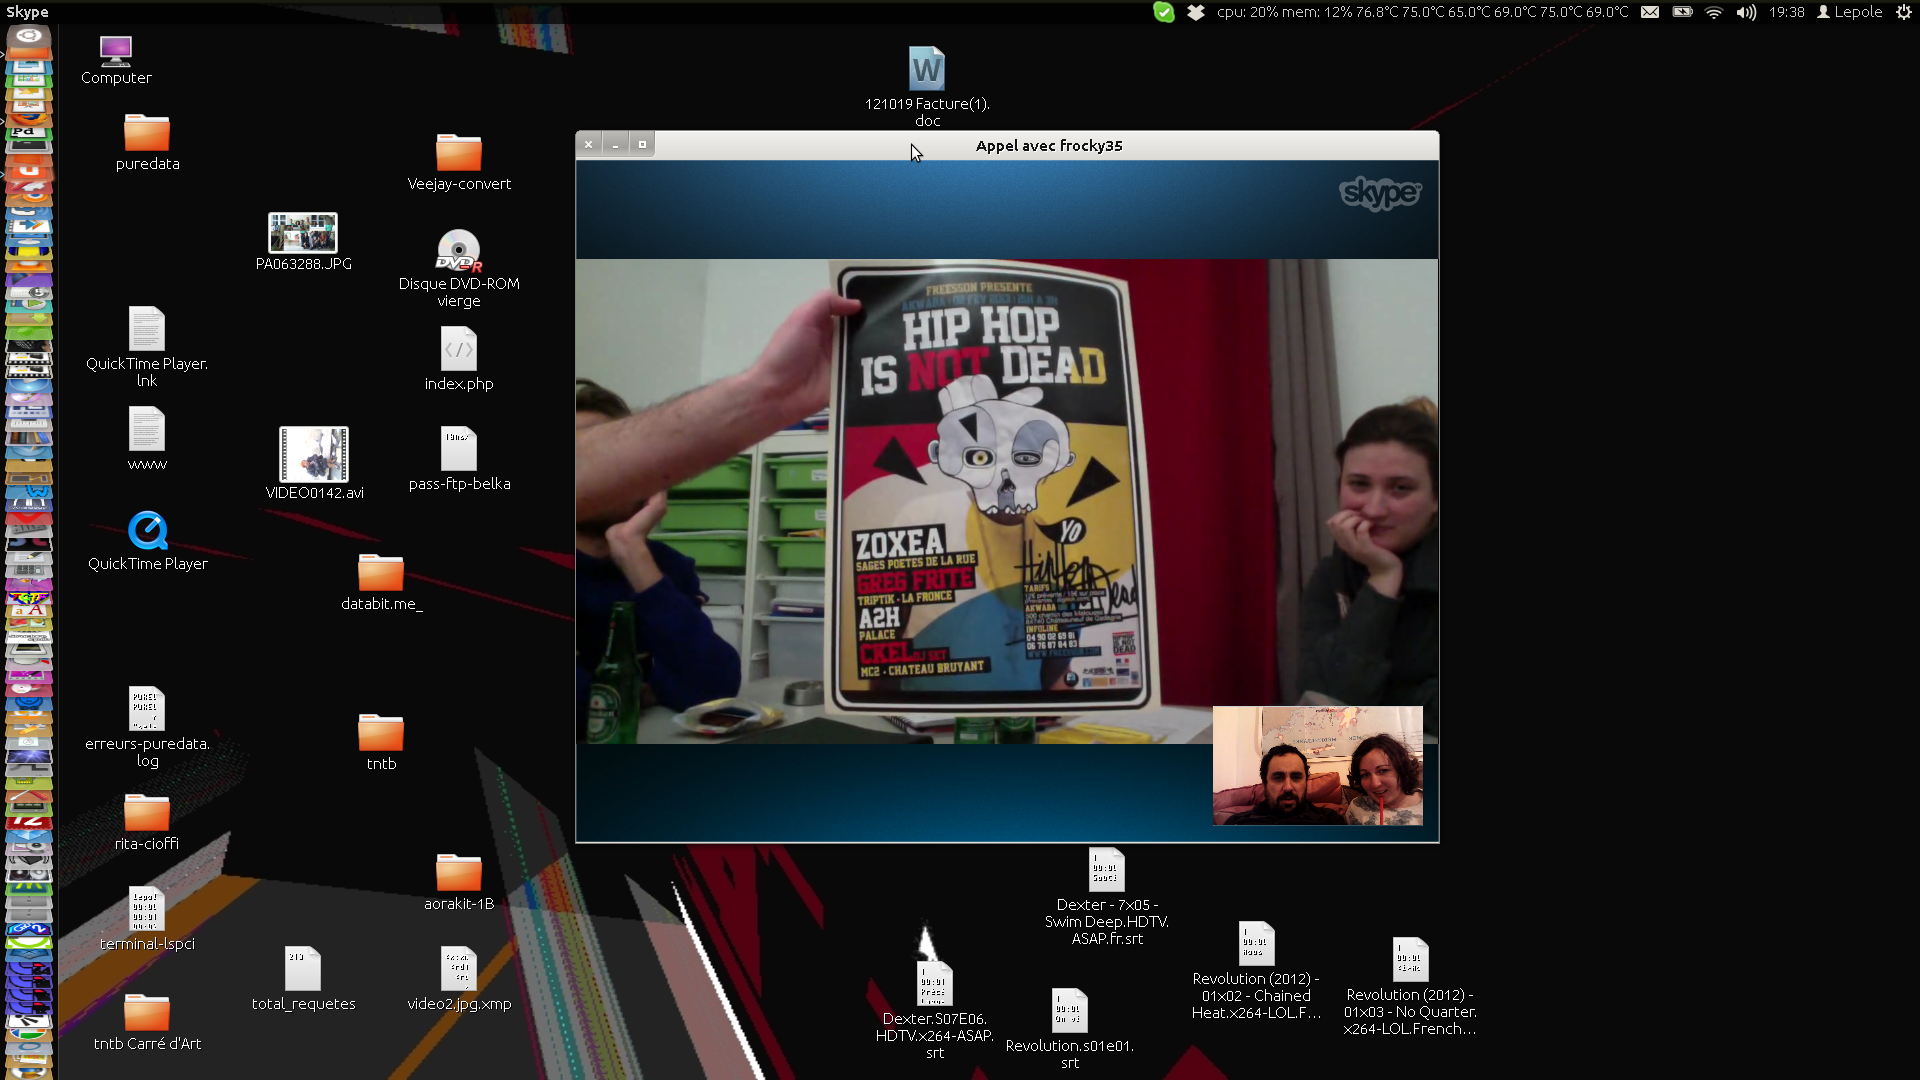This screenshot has height=1080, width=1920.
Task: Click the battery indicator icon
Action: (x=1682, y=12)
